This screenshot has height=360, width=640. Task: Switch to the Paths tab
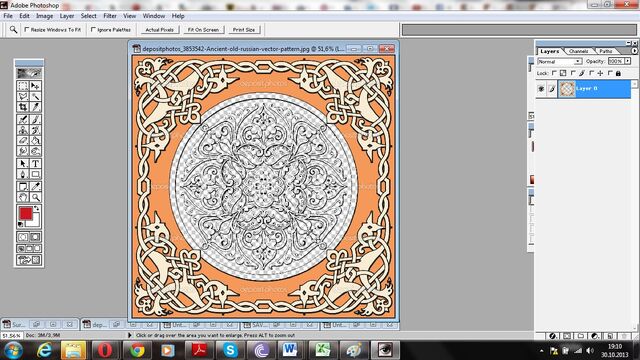(606, 51)
